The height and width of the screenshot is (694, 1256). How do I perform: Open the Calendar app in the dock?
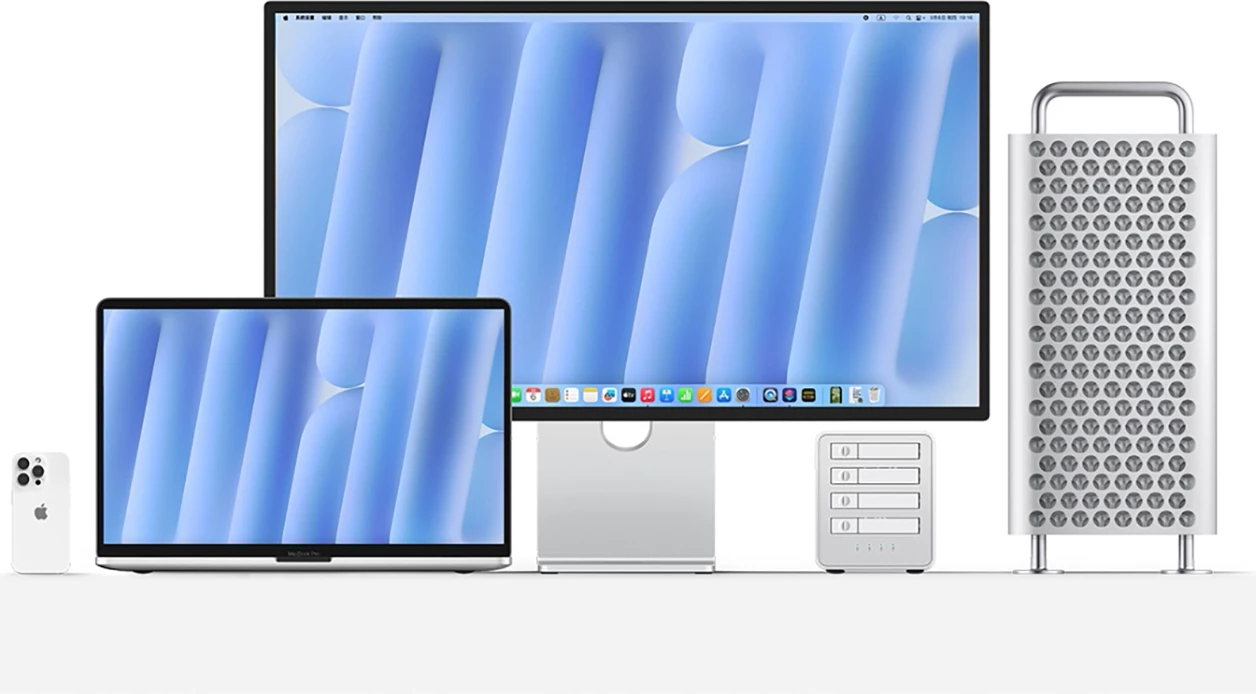pos(533,395)
